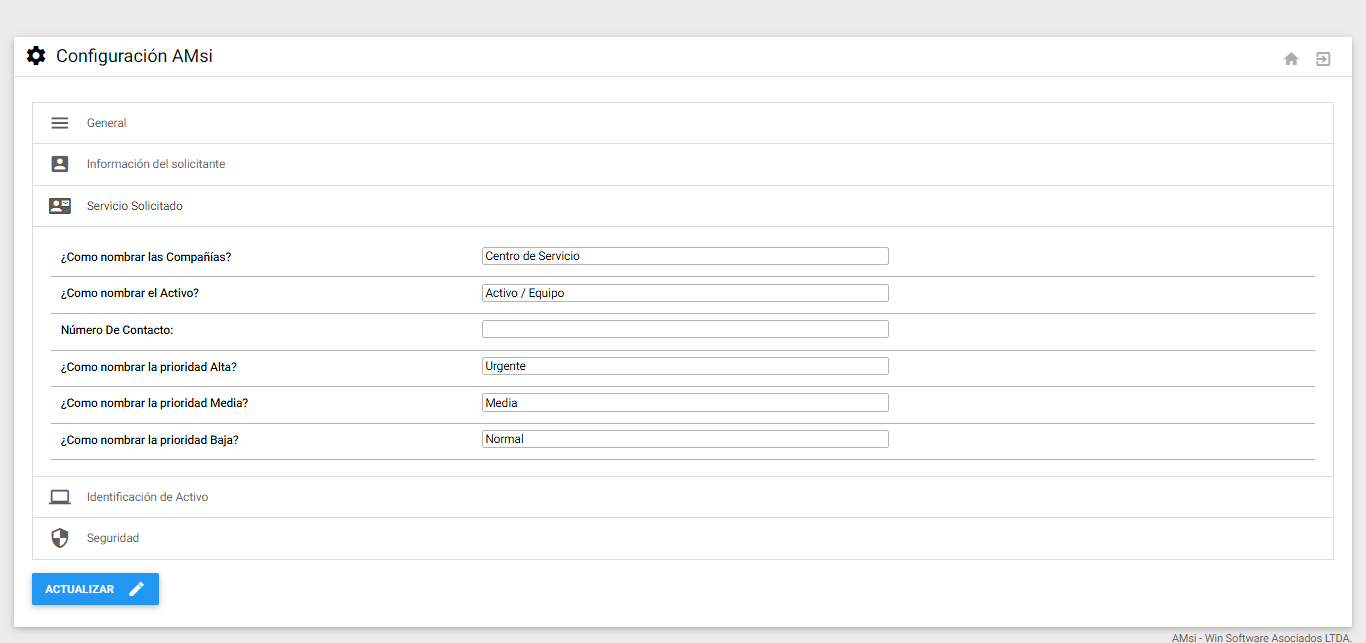
Task: Click the Urgente priority name field
Action: click(x=685, y=366)
